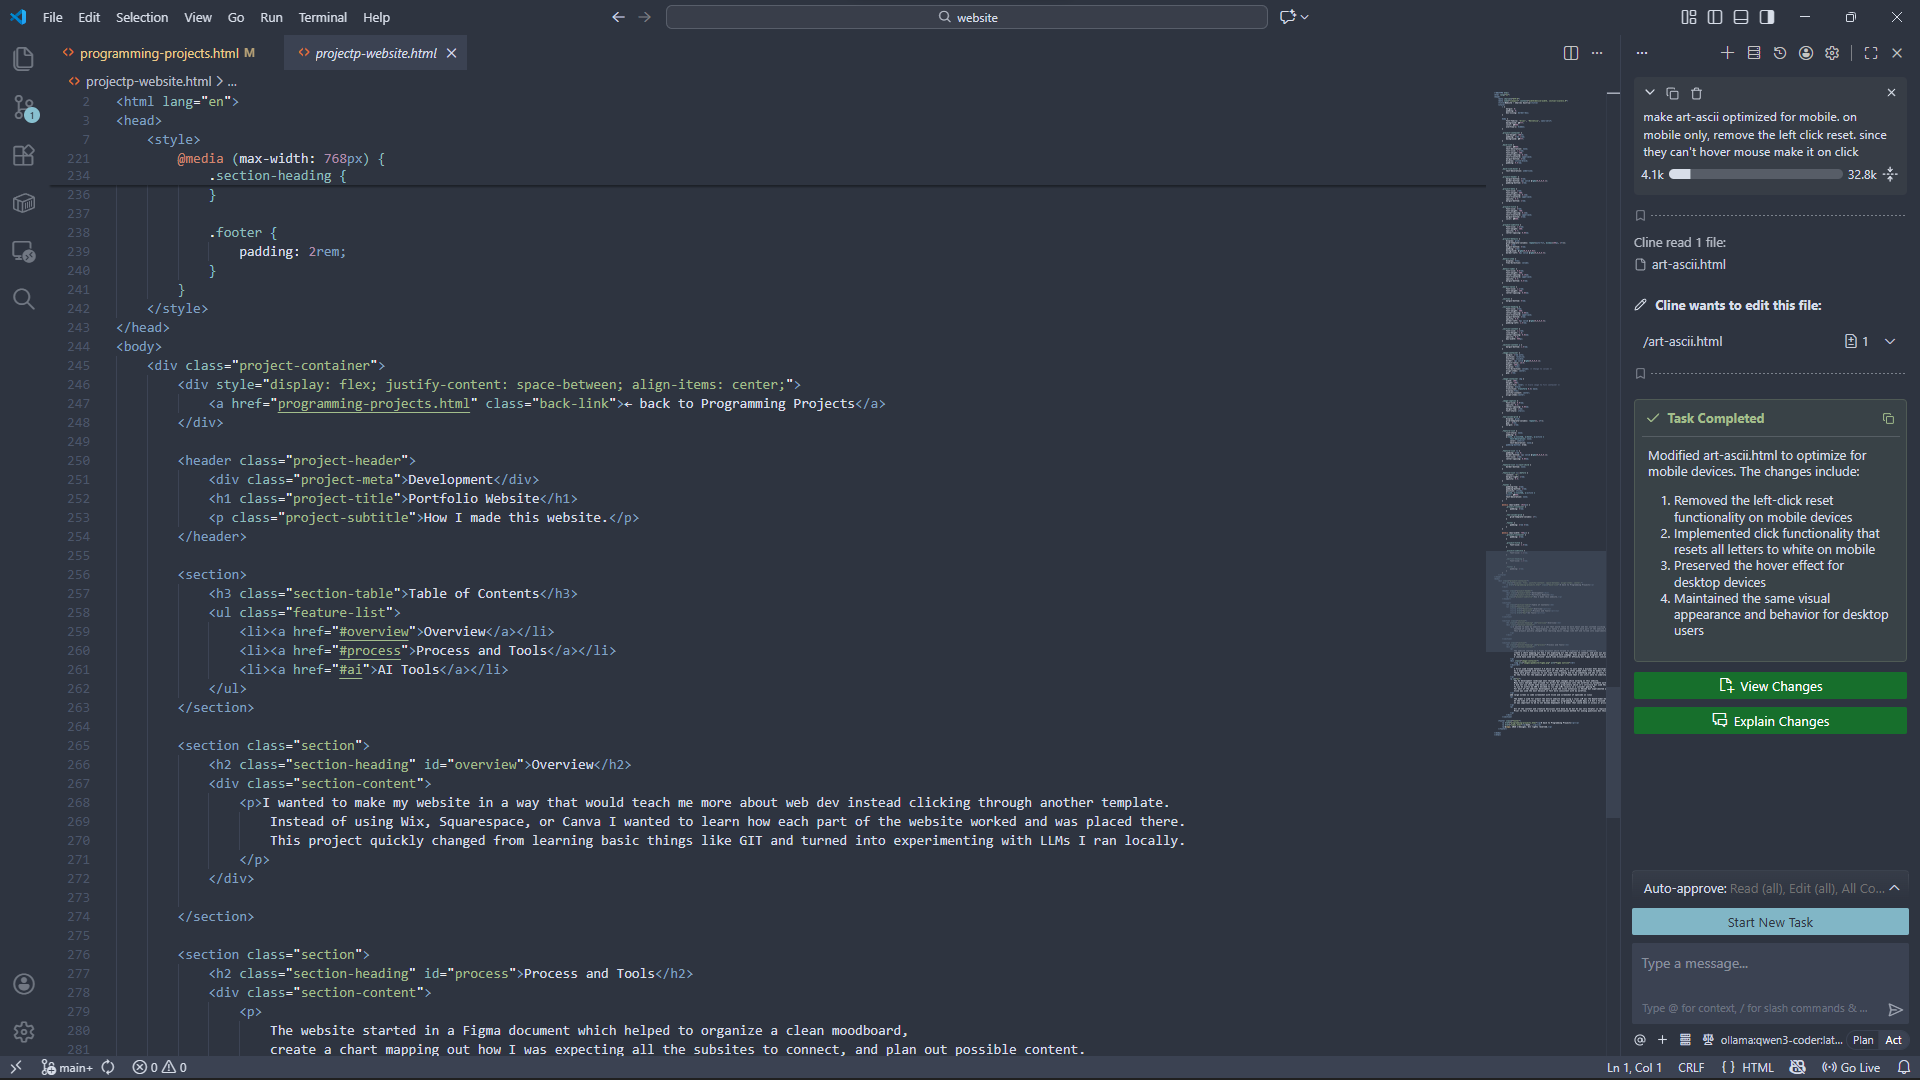Switch to the programming-projects.html tab
Image resolution: width=1920 pixels, height=1080 pixels.
[x=160, y=53]
